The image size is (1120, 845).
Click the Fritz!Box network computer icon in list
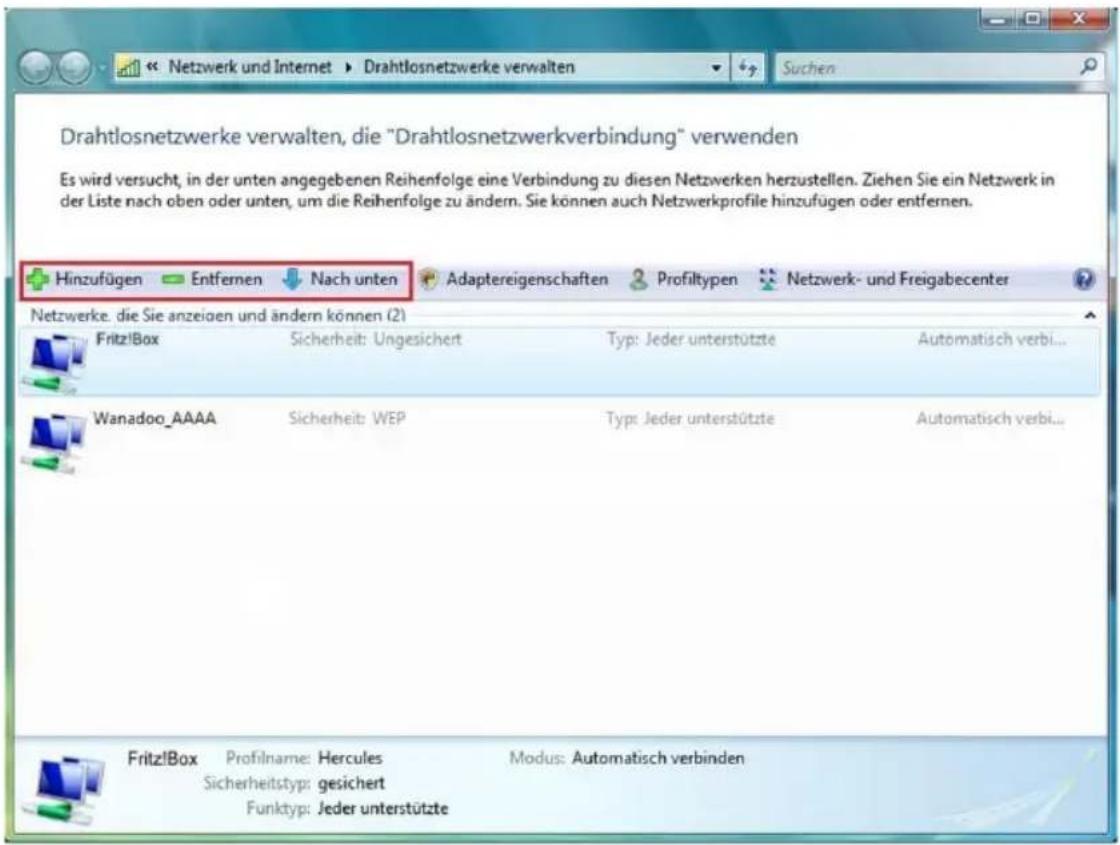tap(55, 364)
